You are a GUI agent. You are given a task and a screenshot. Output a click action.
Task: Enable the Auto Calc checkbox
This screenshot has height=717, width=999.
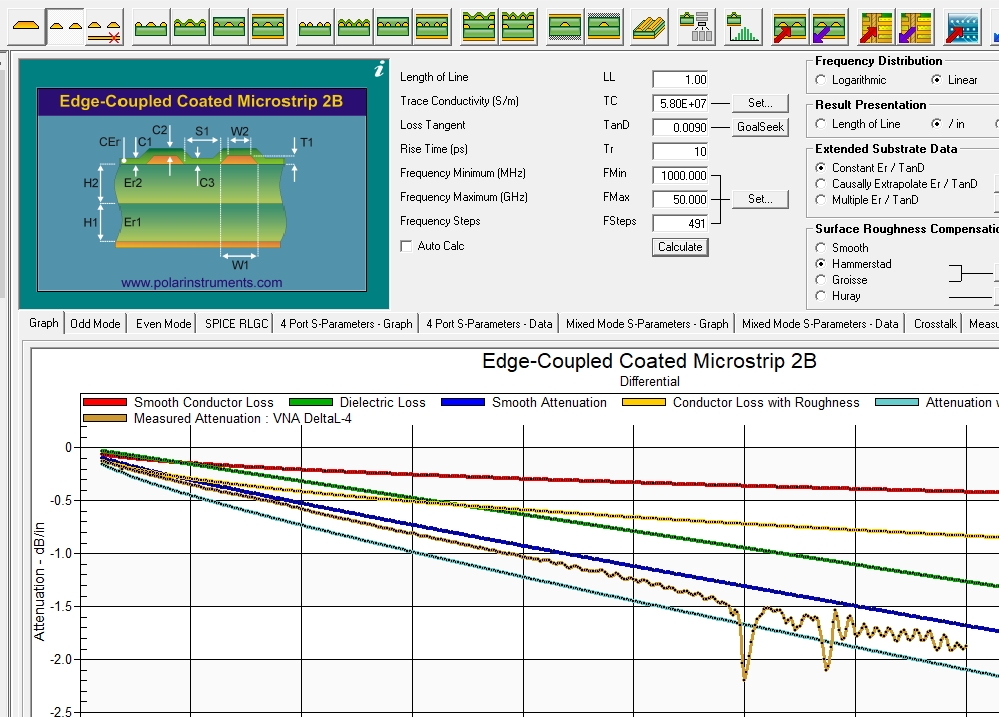406,246
